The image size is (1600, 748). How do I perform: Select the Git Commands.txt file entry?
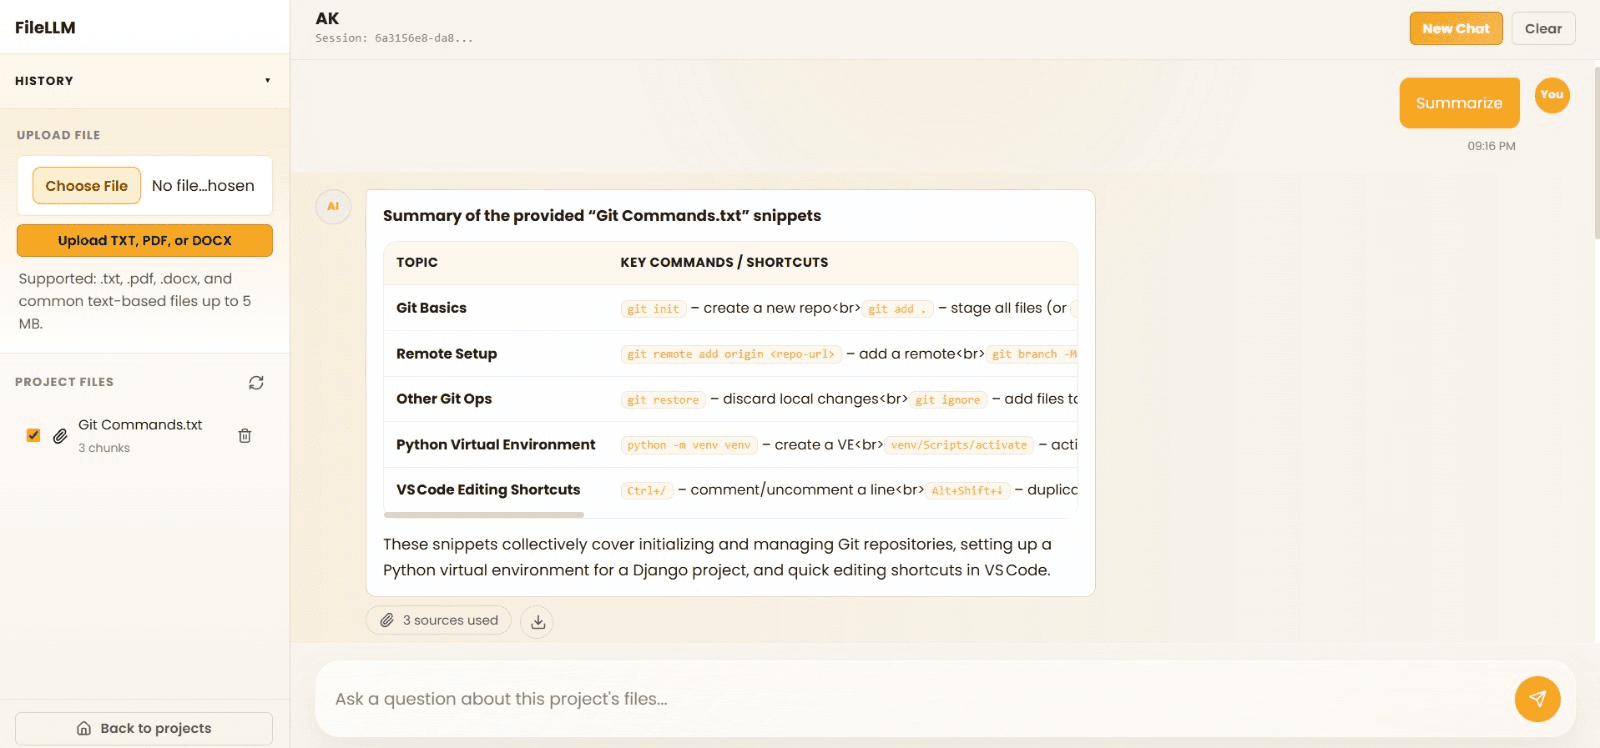coord(140,425)
